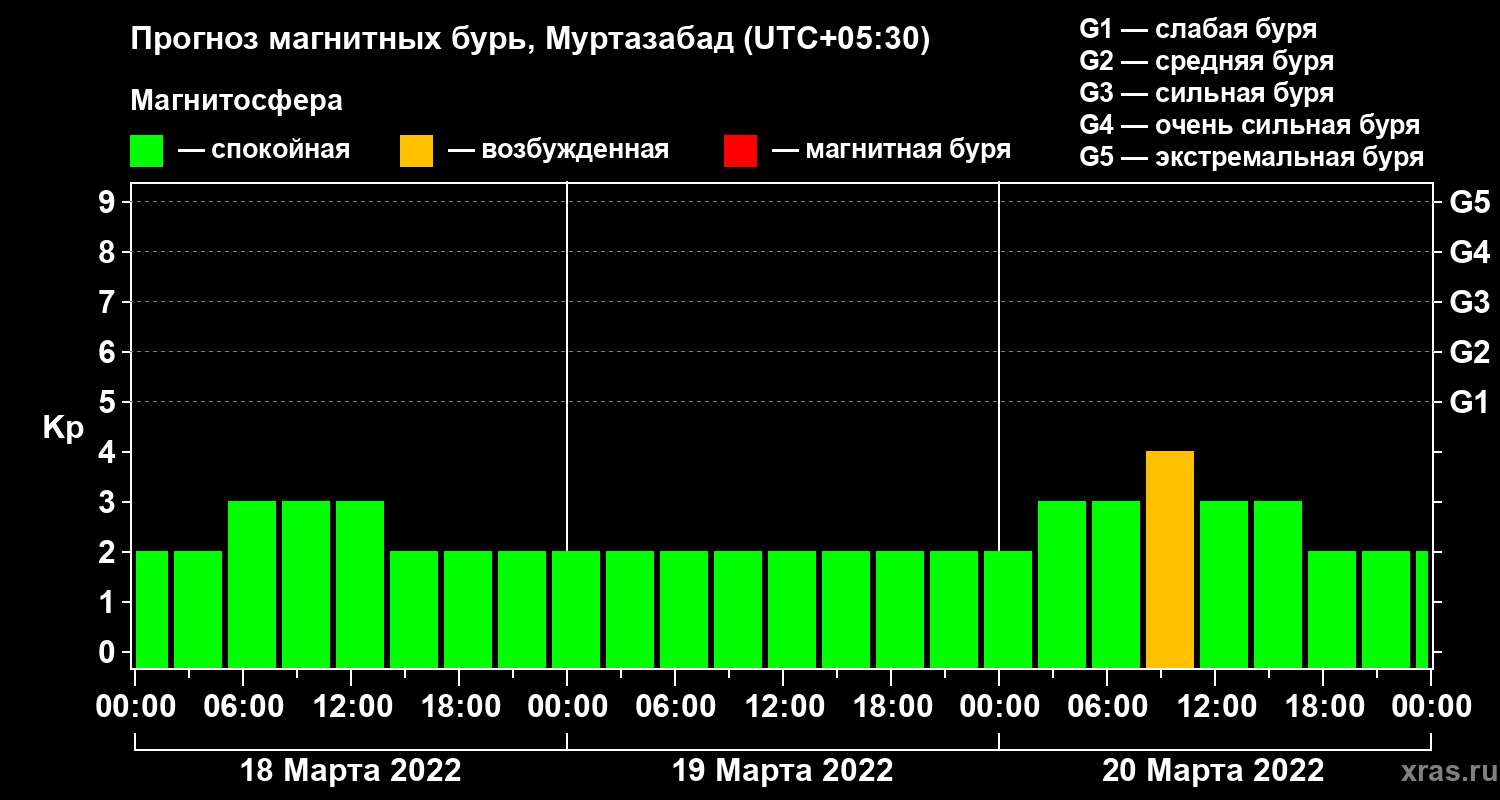Click the orange 'возбужденная' legend swatch
The image size is (1500, 800).
tap(416, 151)
